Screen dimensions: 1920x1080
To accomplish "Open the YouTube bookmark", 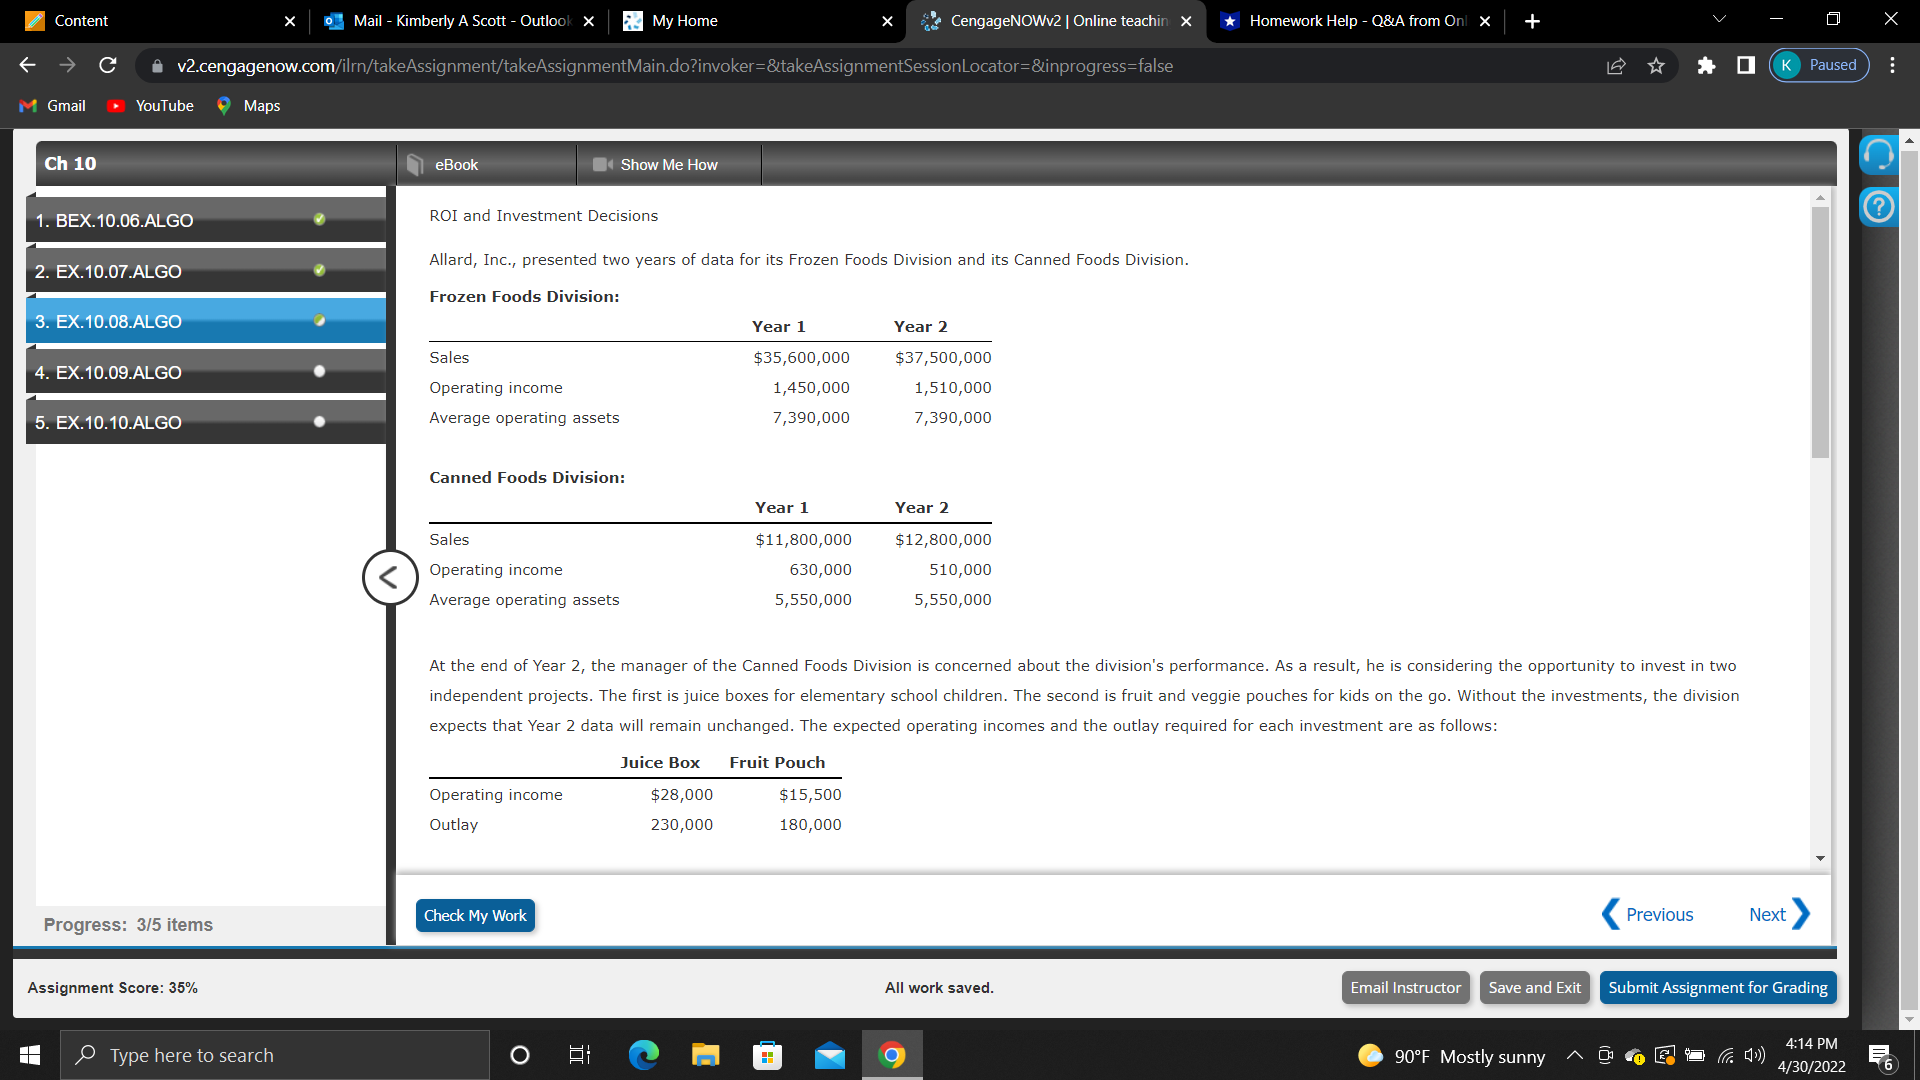I will [149, 105].
